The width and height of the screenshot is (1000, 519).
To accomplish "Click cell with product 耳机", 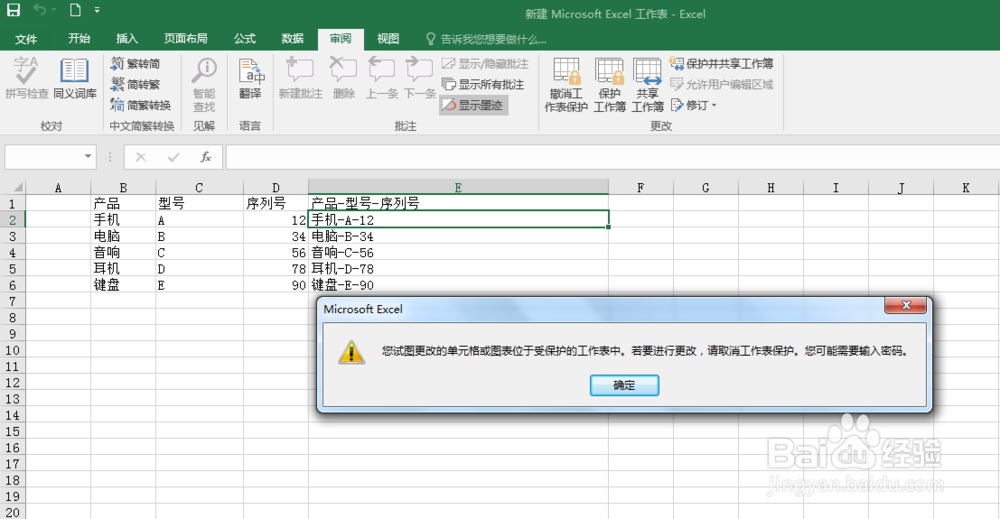I will click(x=123, y=268).
